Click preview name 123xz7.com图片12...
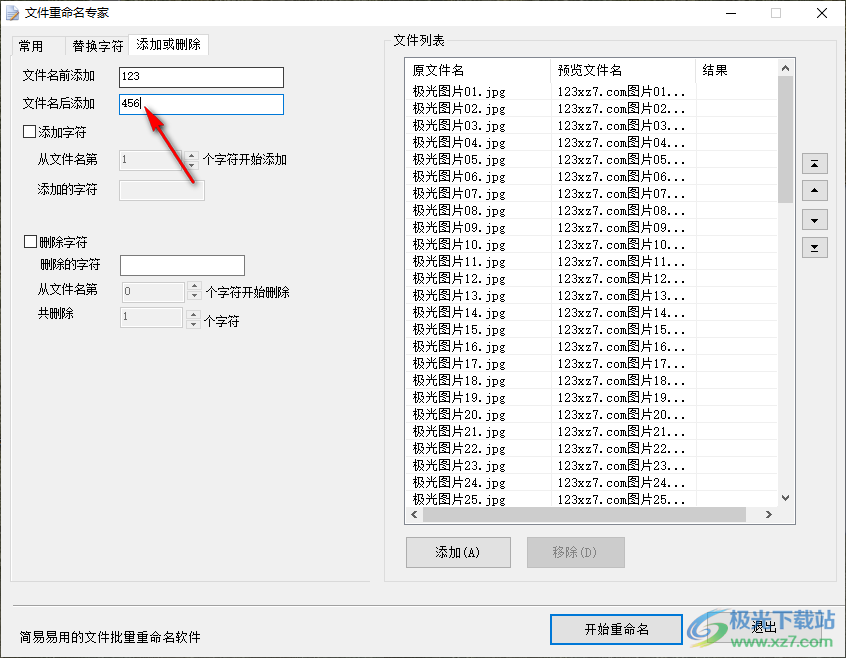Viewport: 846px width, 658px height. pyautogui.click(x=621, y=278)
